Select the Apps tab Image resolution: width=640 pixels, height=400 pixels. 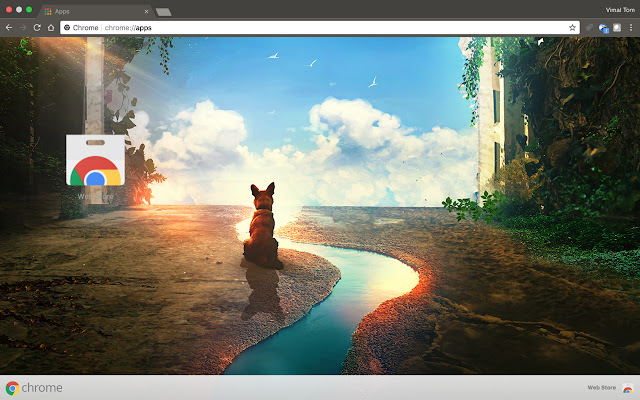(x=96, y=11)
